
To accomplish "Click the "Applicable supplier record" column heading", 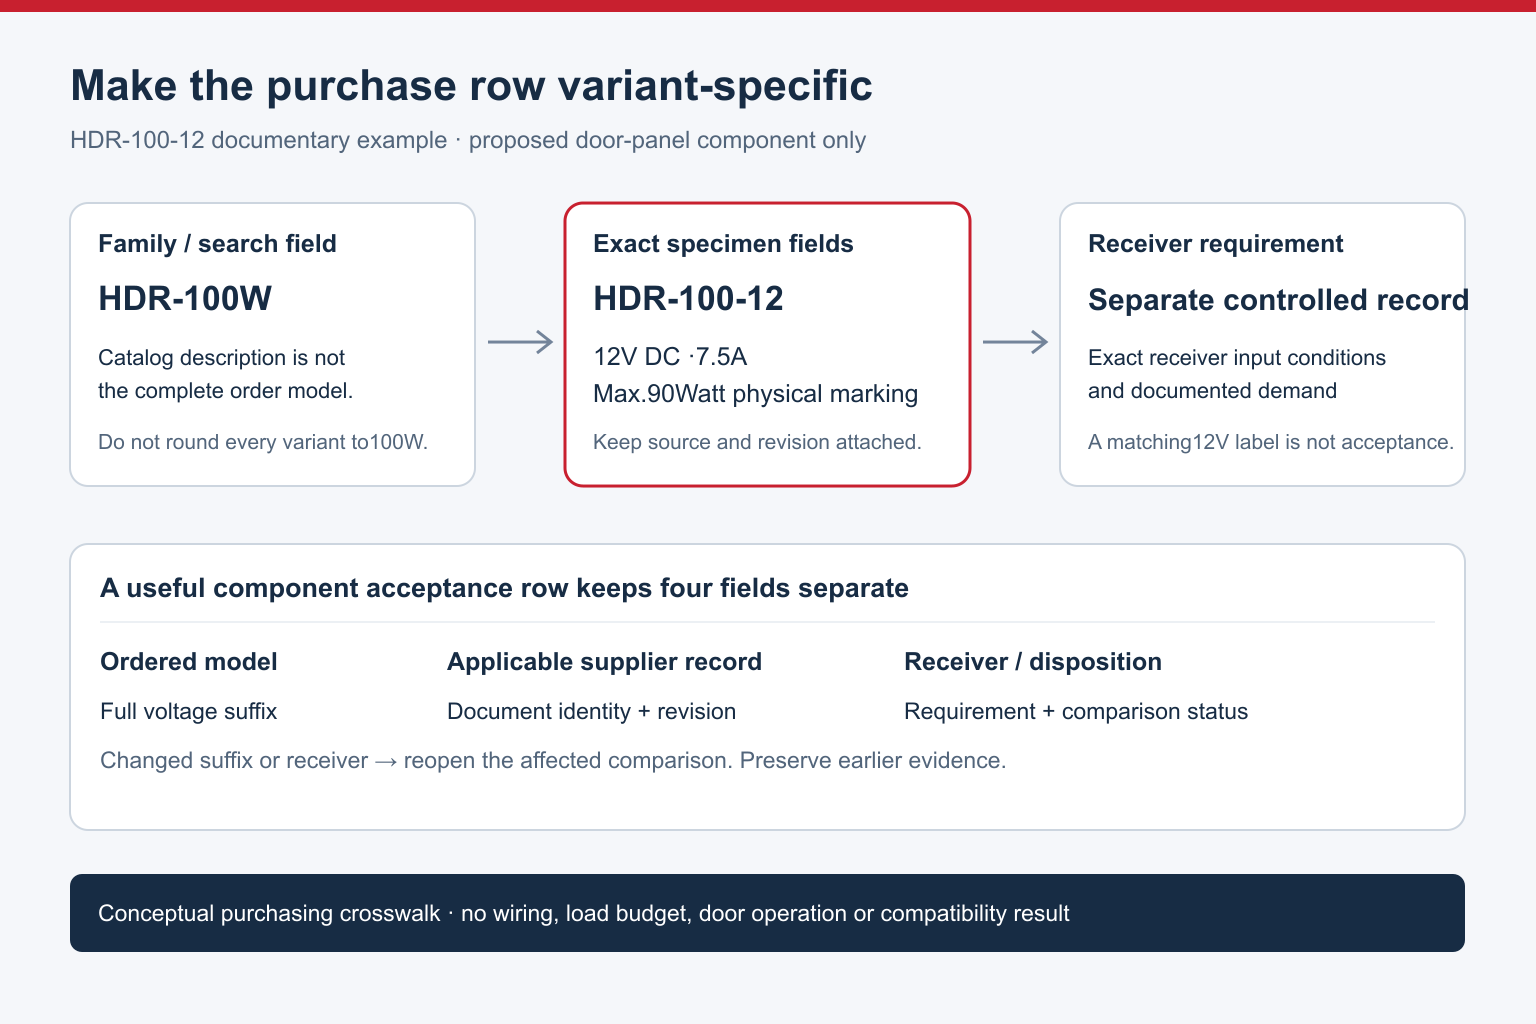I will 604,662.
